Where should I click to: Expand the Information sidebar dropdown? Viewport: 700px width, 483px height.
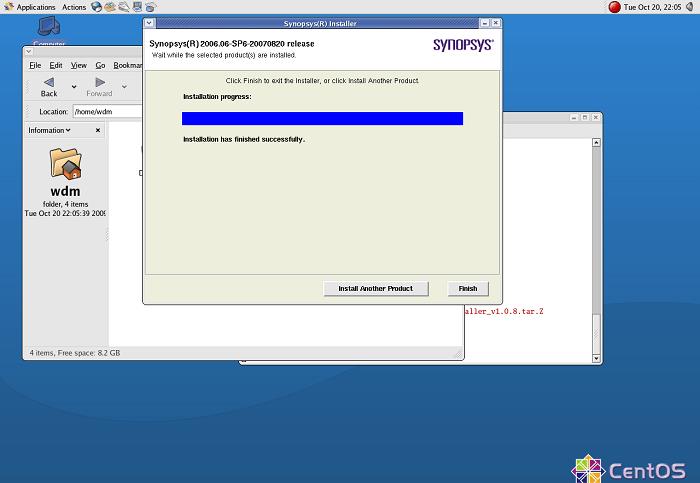click(49, 130)
